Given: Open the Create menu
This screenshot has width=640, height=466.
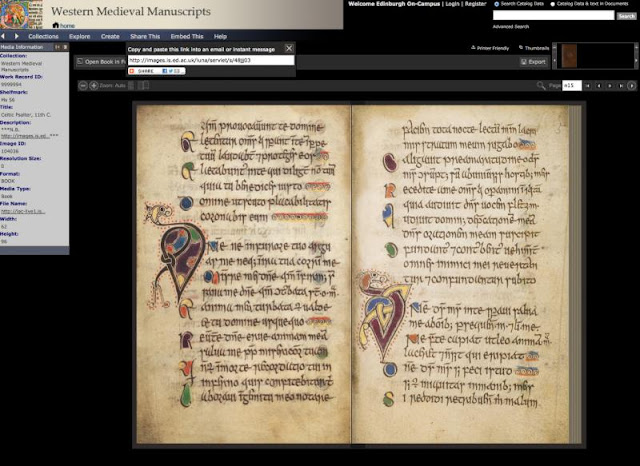Looking at the screenshot, I should tap(110, 36).
